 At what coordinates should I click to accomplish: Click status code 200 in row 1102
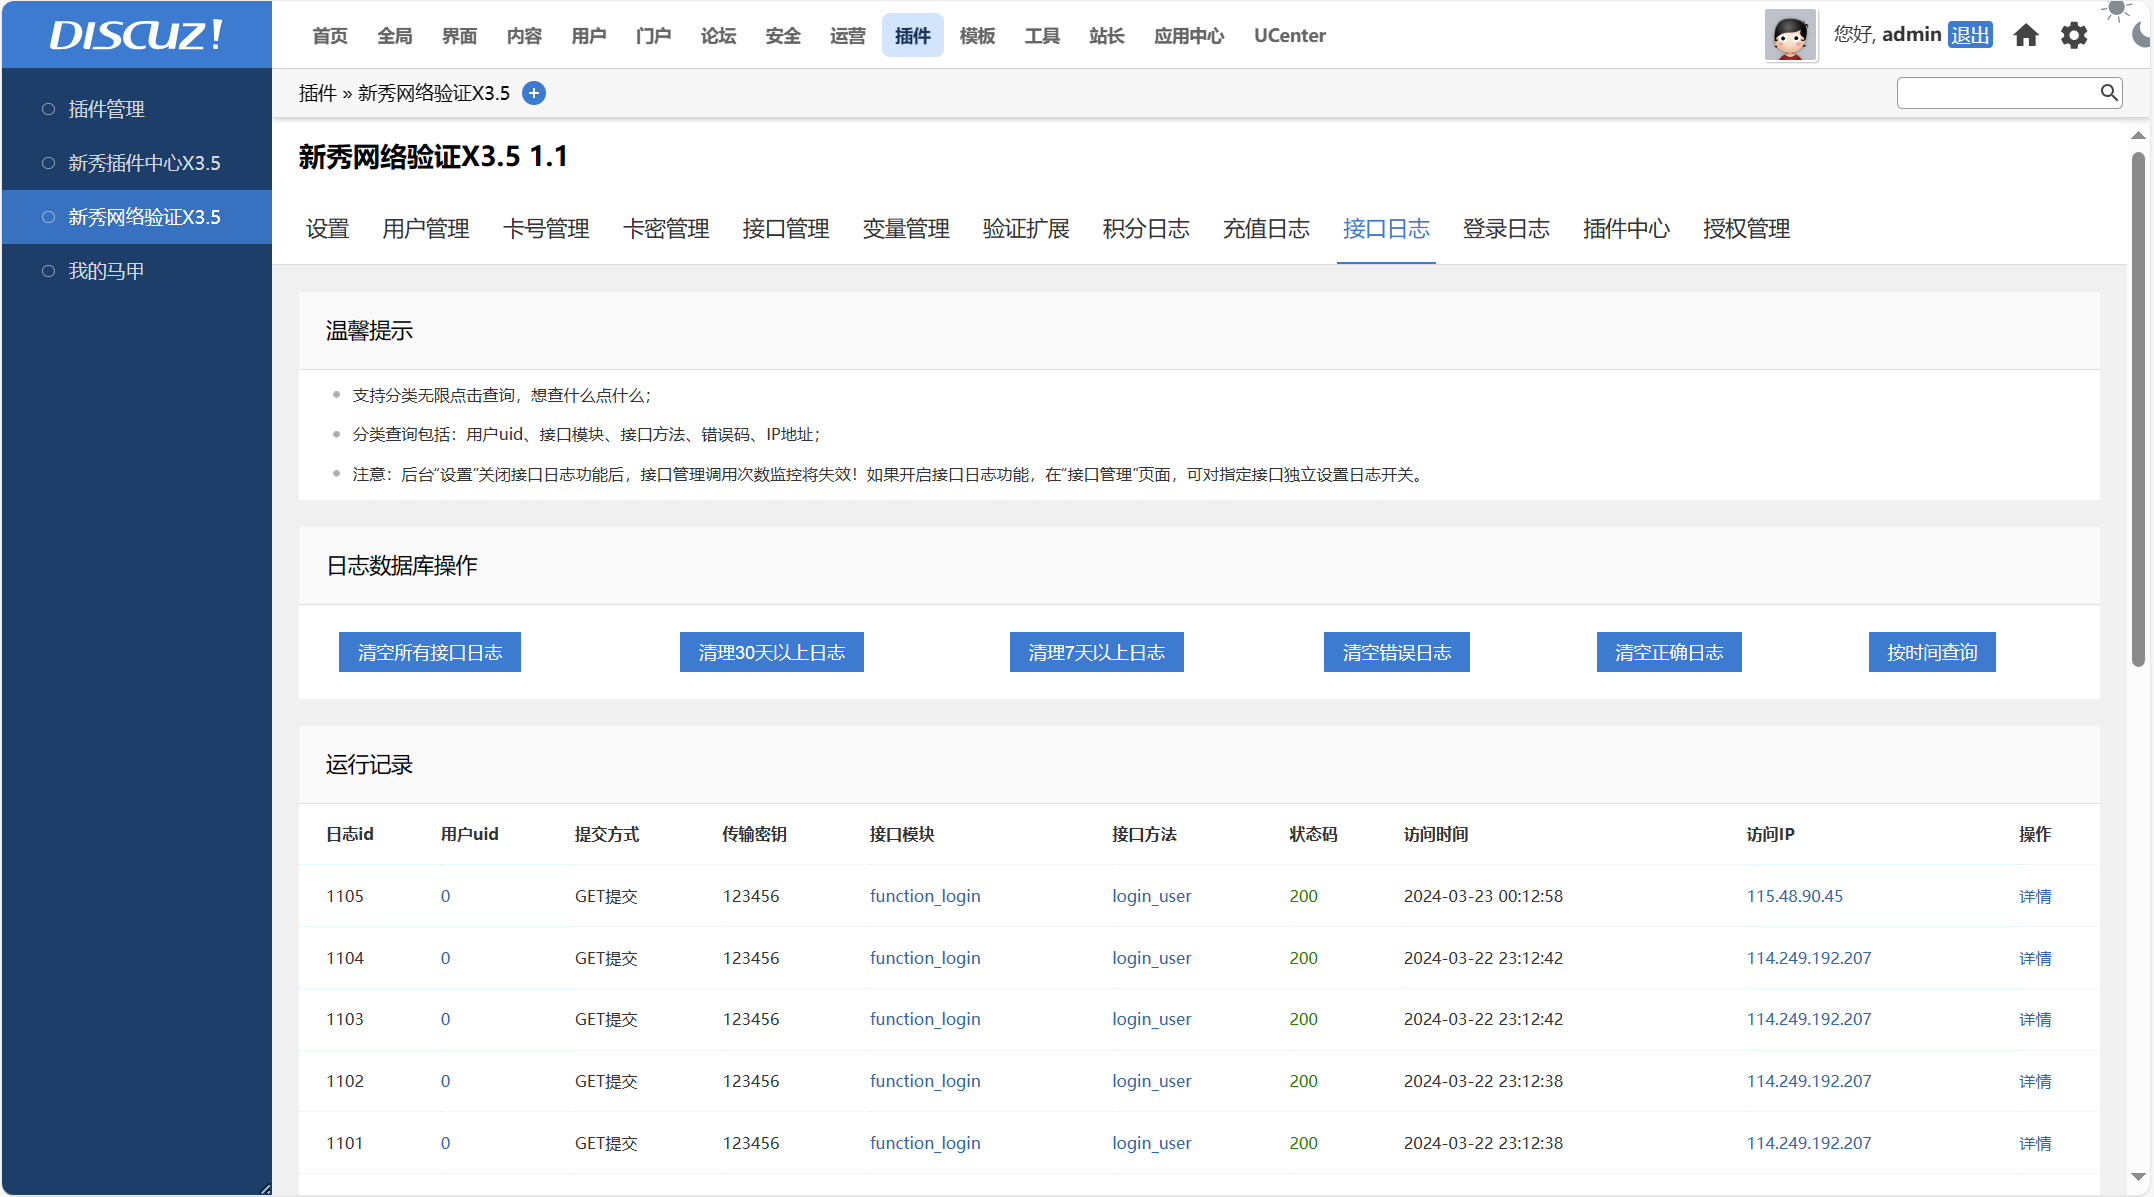tap(1303, 1081)
